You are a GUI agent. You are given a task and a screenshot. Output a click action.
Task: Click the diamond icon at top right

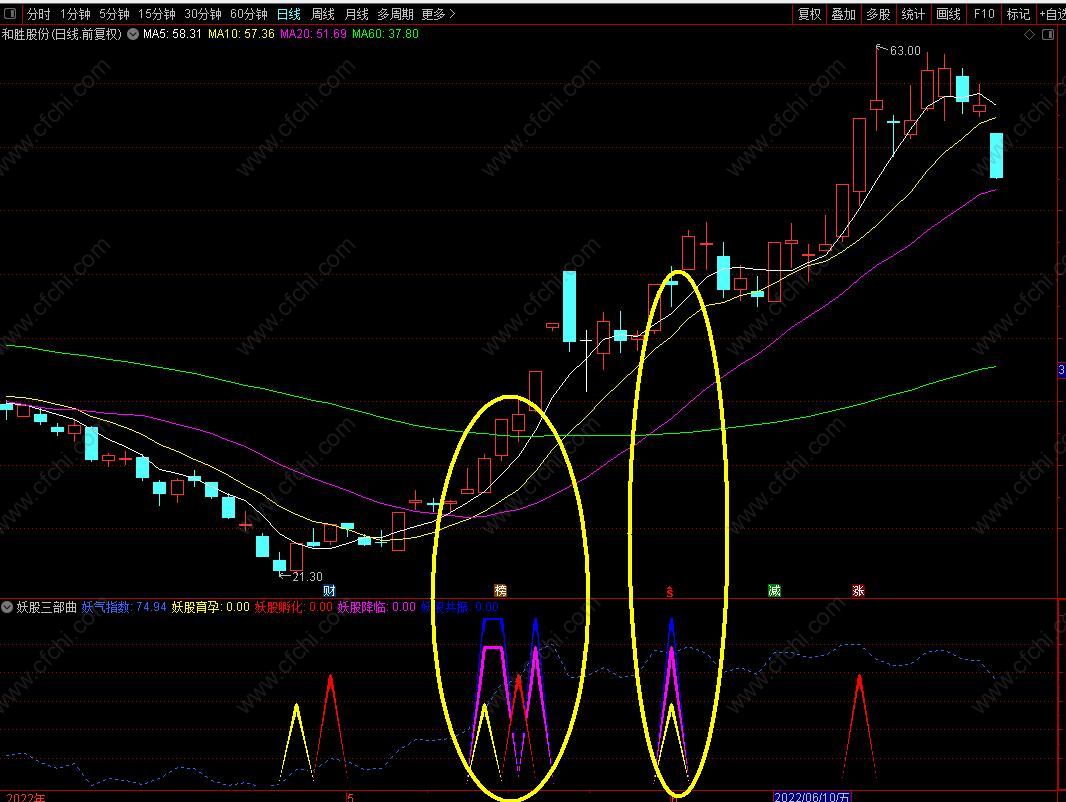tap(1031, 34)
